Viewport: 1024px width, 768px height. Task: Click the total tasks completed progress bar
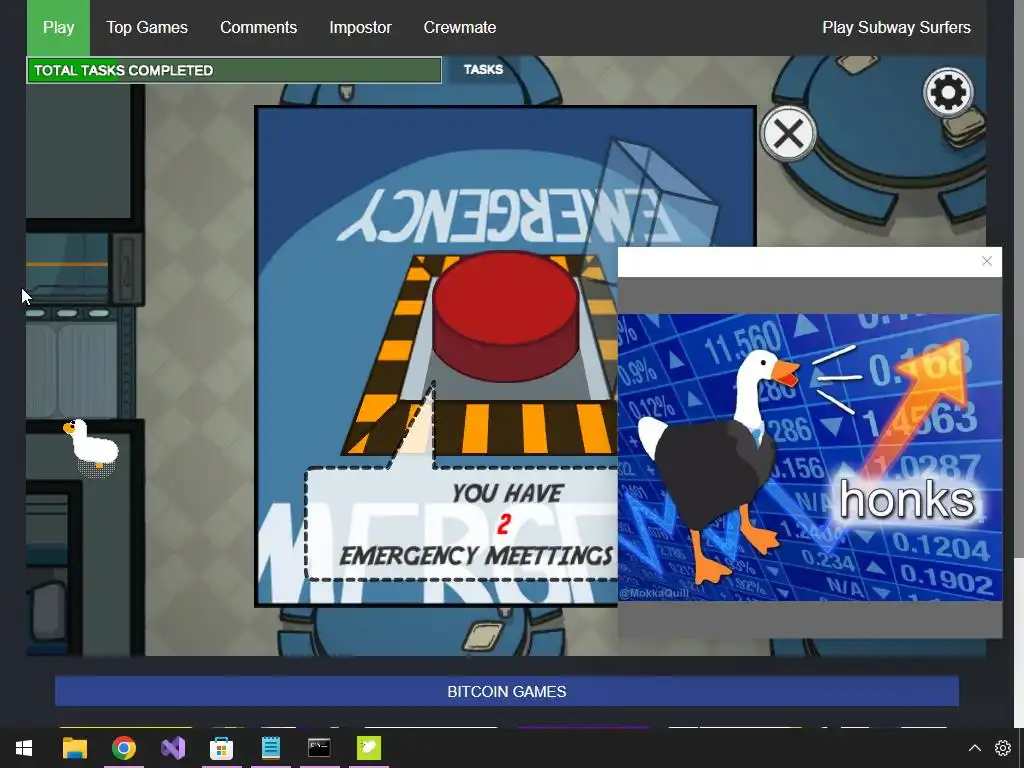point(234,71)
